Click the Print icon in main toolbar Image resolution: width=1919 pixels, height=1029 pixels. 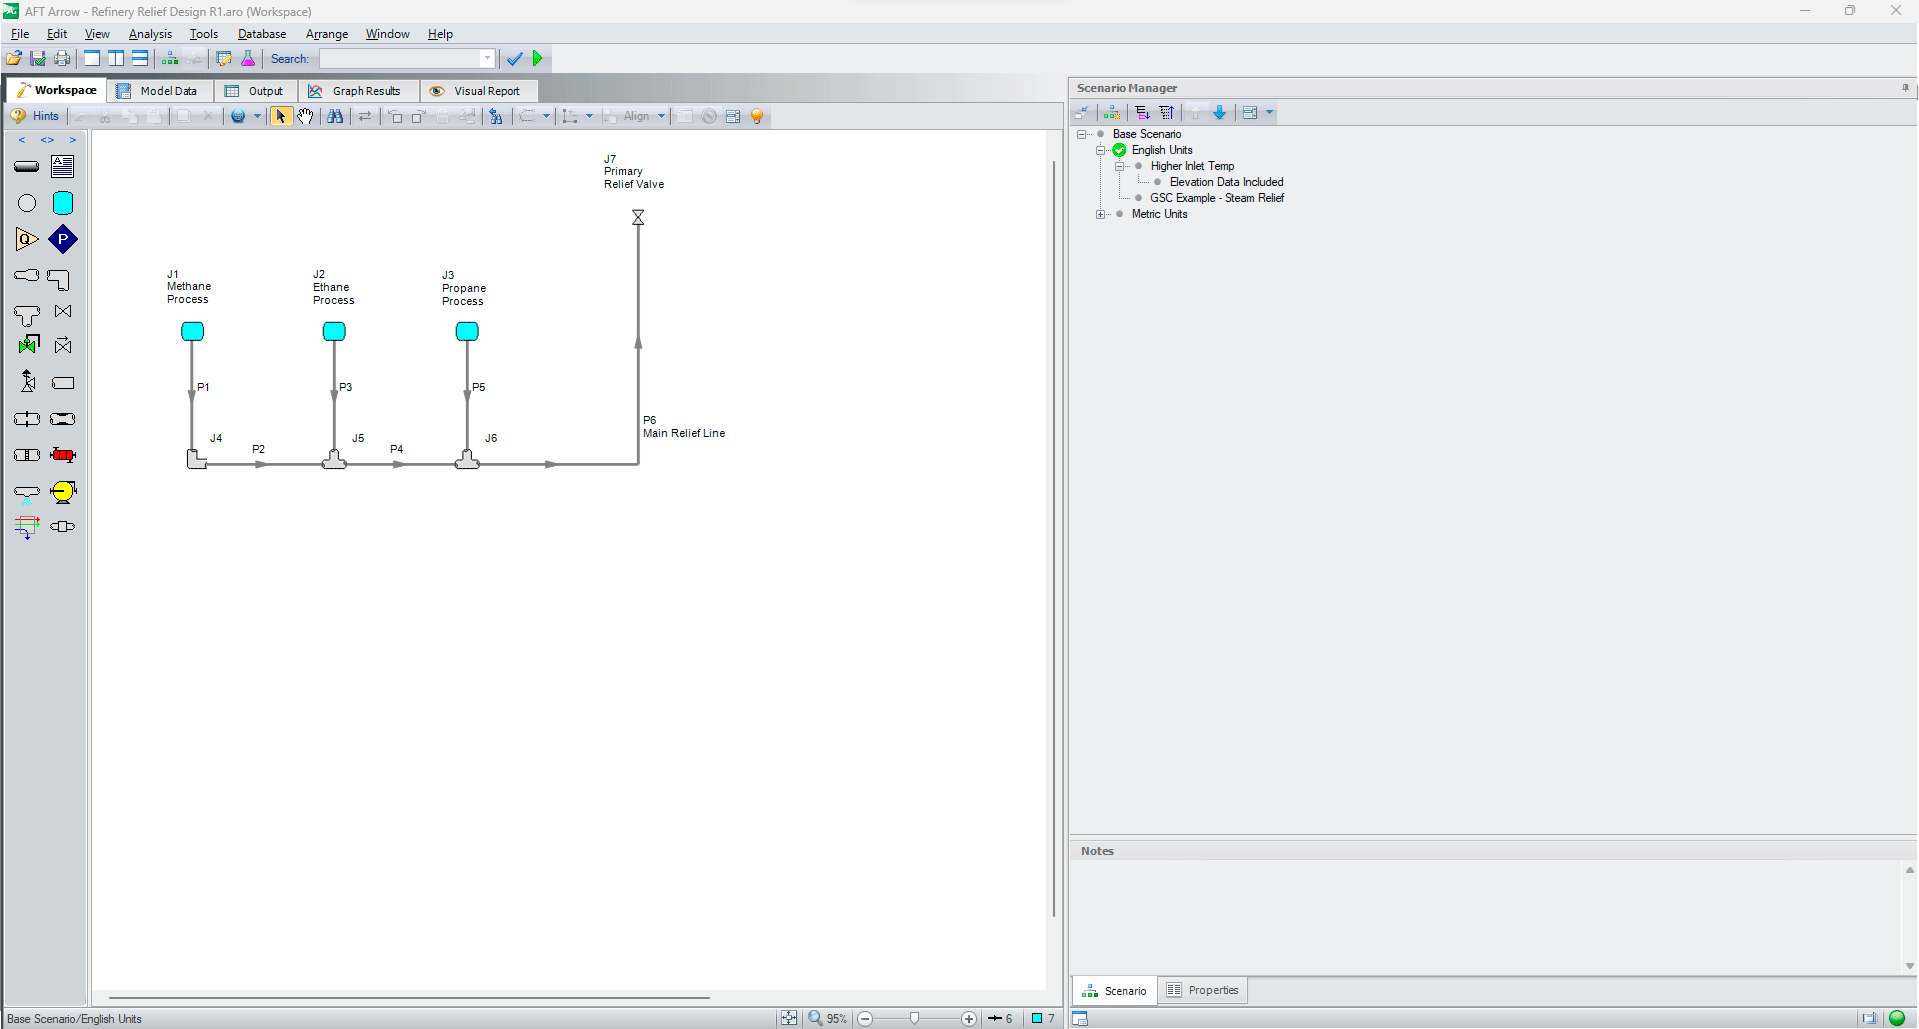tap(62, 59)
